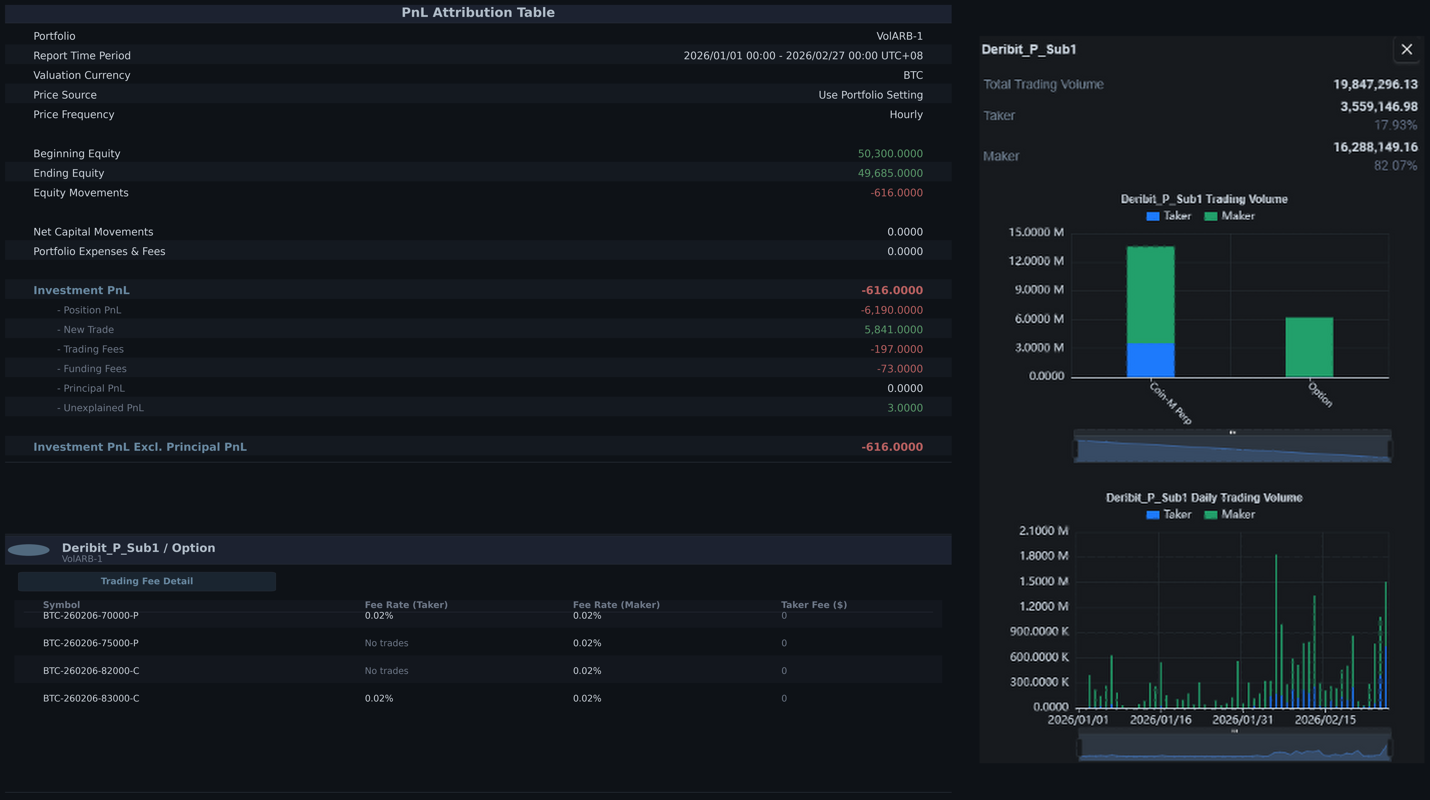Click the Report Time Period date range
Screen dimensions: 1430x800
[x=803, y=56]
